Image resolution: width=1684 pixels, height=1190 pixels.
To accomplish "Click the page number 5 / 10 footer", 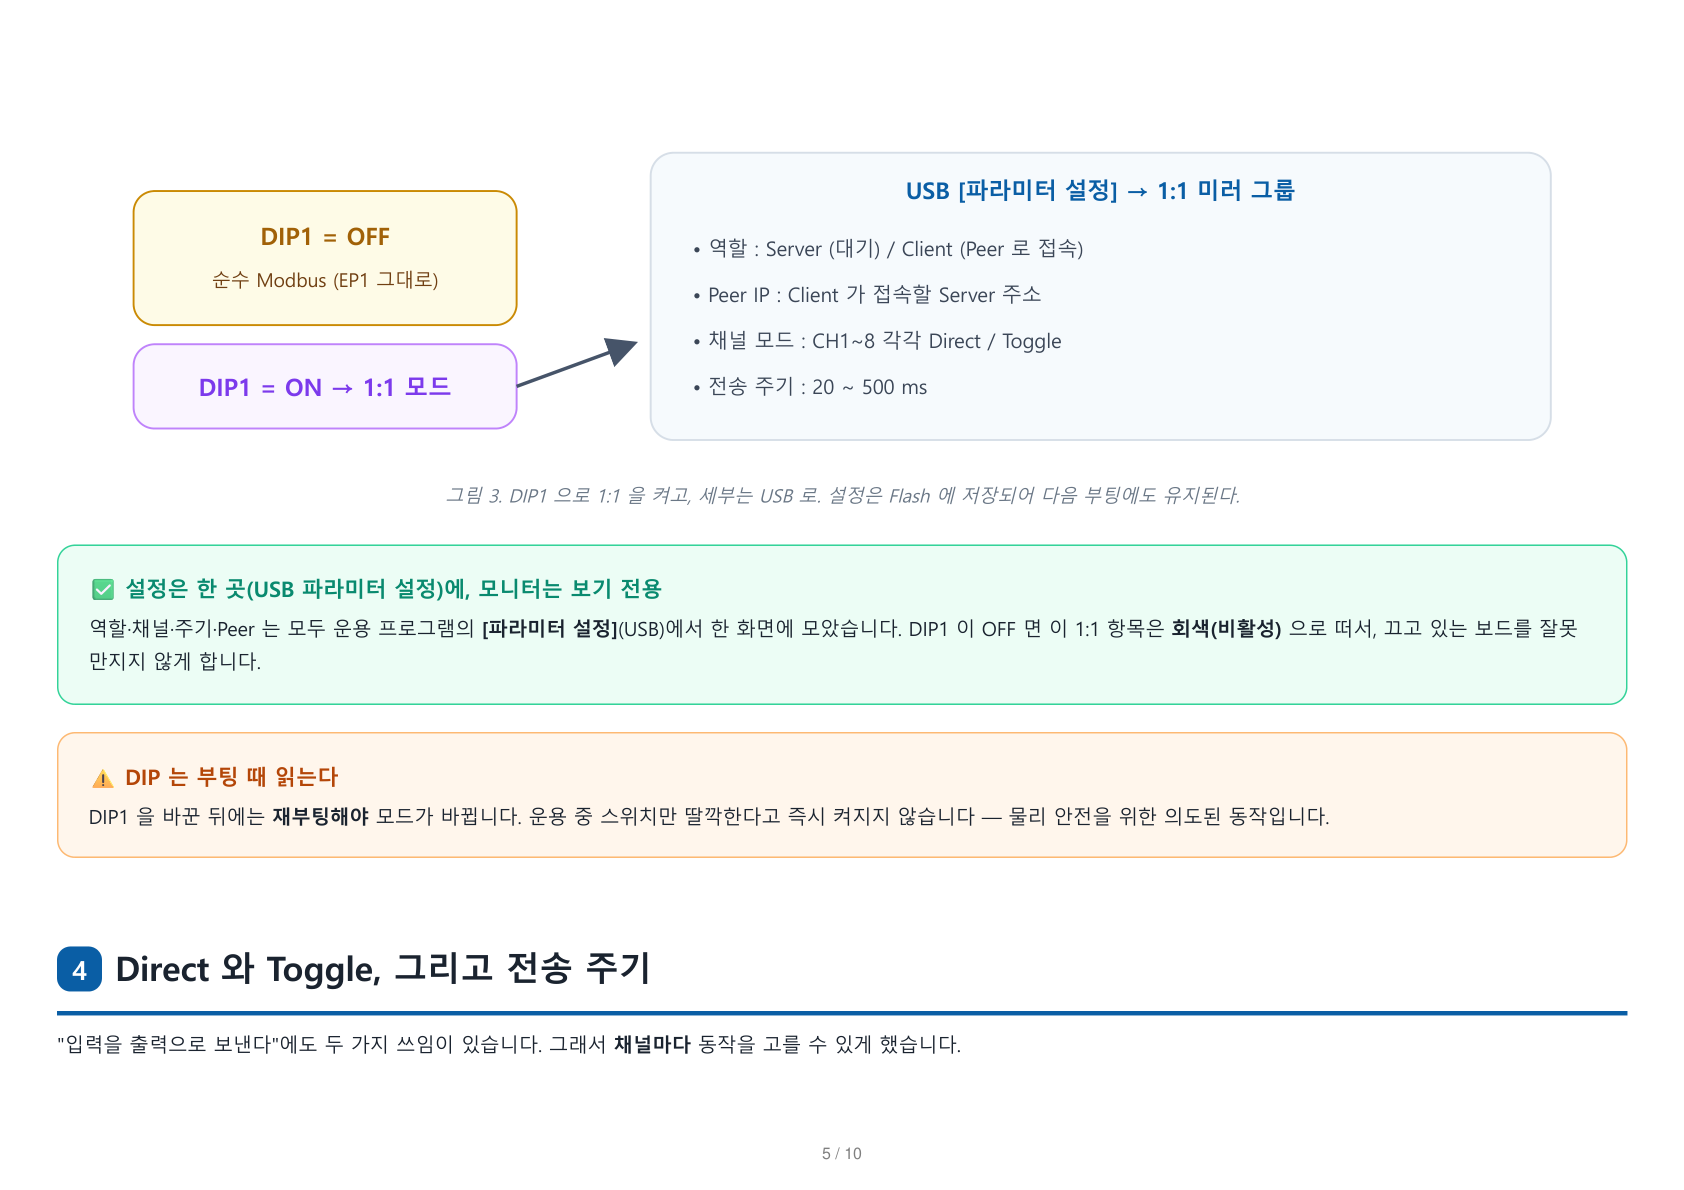I will pyautogui.click(x=842, y=1154).
